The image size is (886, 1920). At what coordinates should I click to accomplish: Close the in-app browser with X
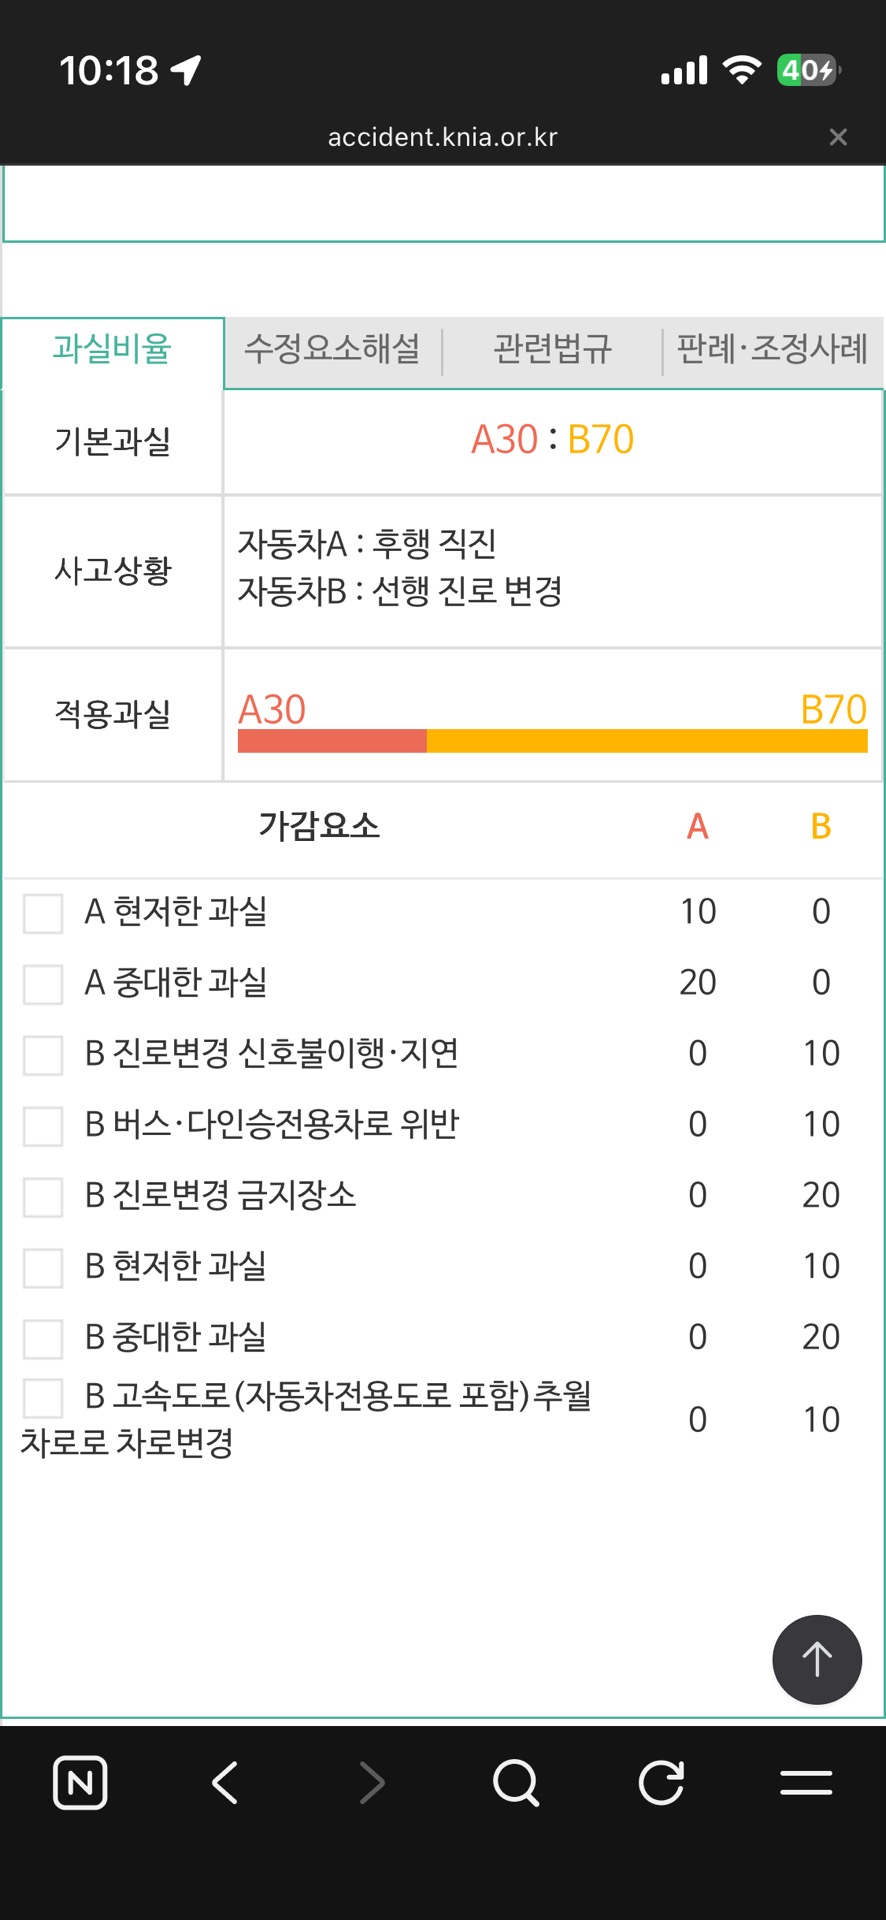coord(838,137)
